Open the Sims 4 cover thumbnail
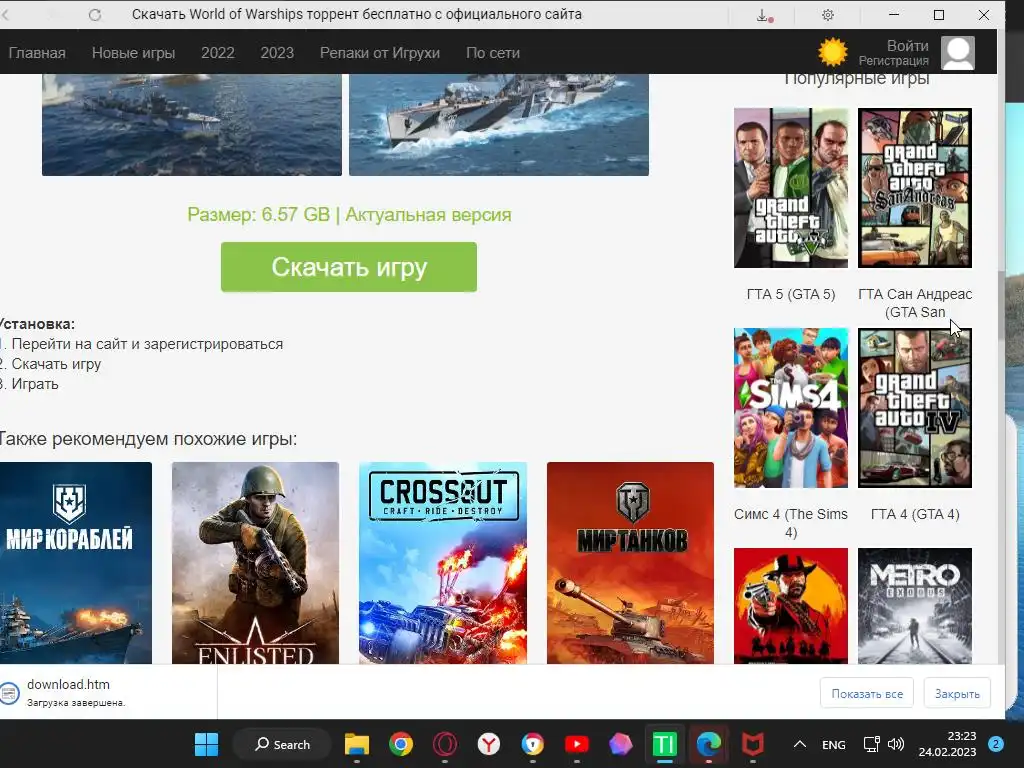 pyautogui.click(x=791, y=408)
